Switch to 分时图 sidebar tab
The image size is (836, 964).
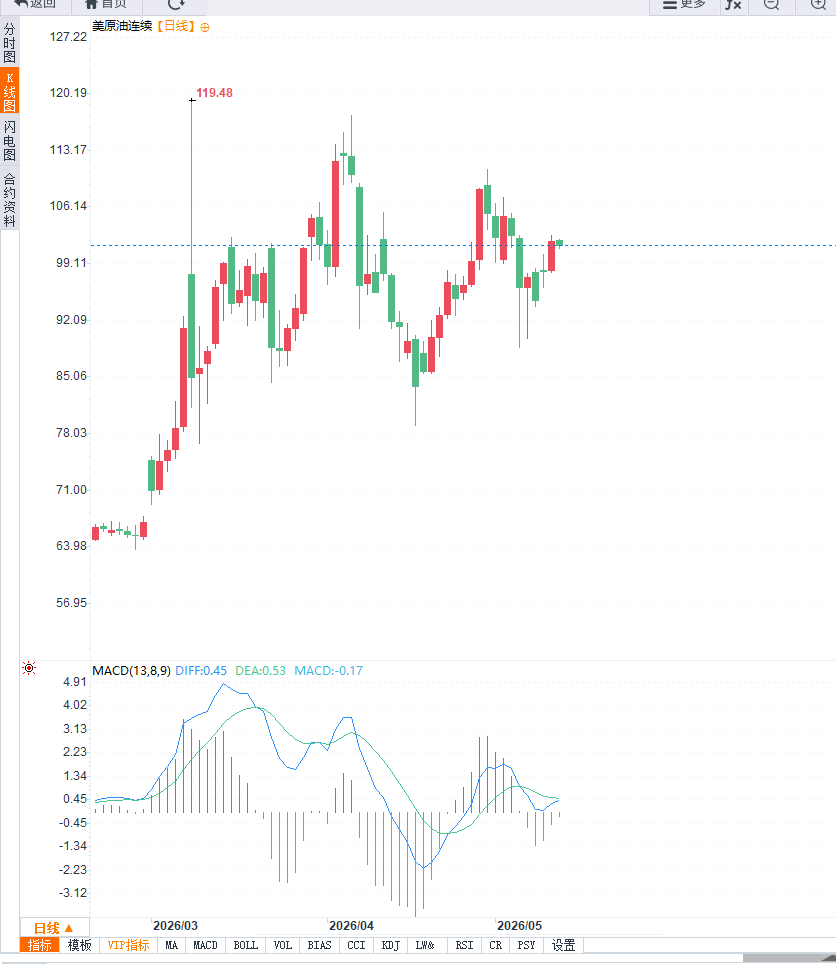click(x=9, y=43)
